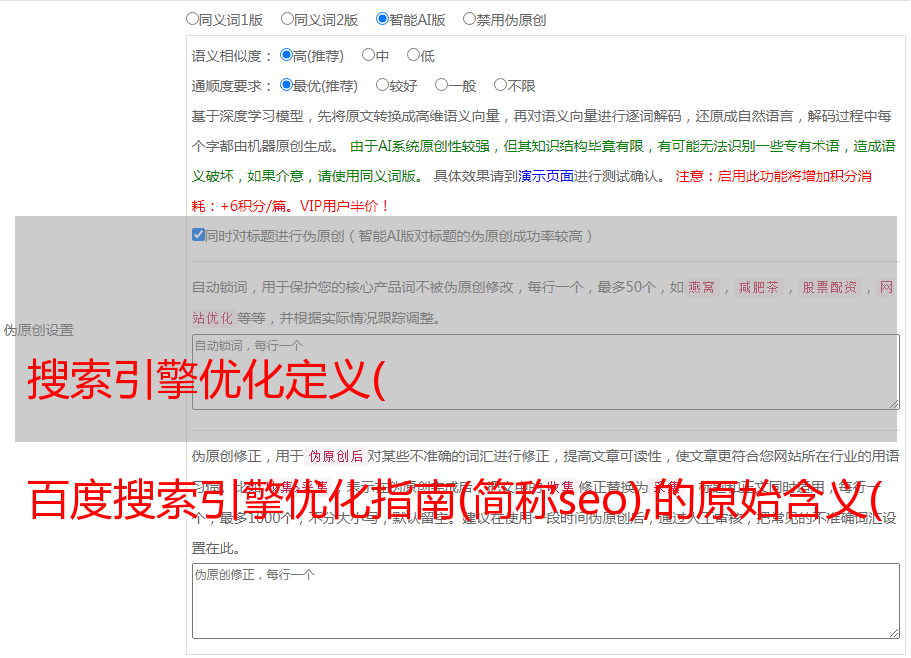Image resolution: width=911 pixels, height=658 pixels.
Task: Click the 伪原创修正 textarea resize handle
Action: pos(894,633)
